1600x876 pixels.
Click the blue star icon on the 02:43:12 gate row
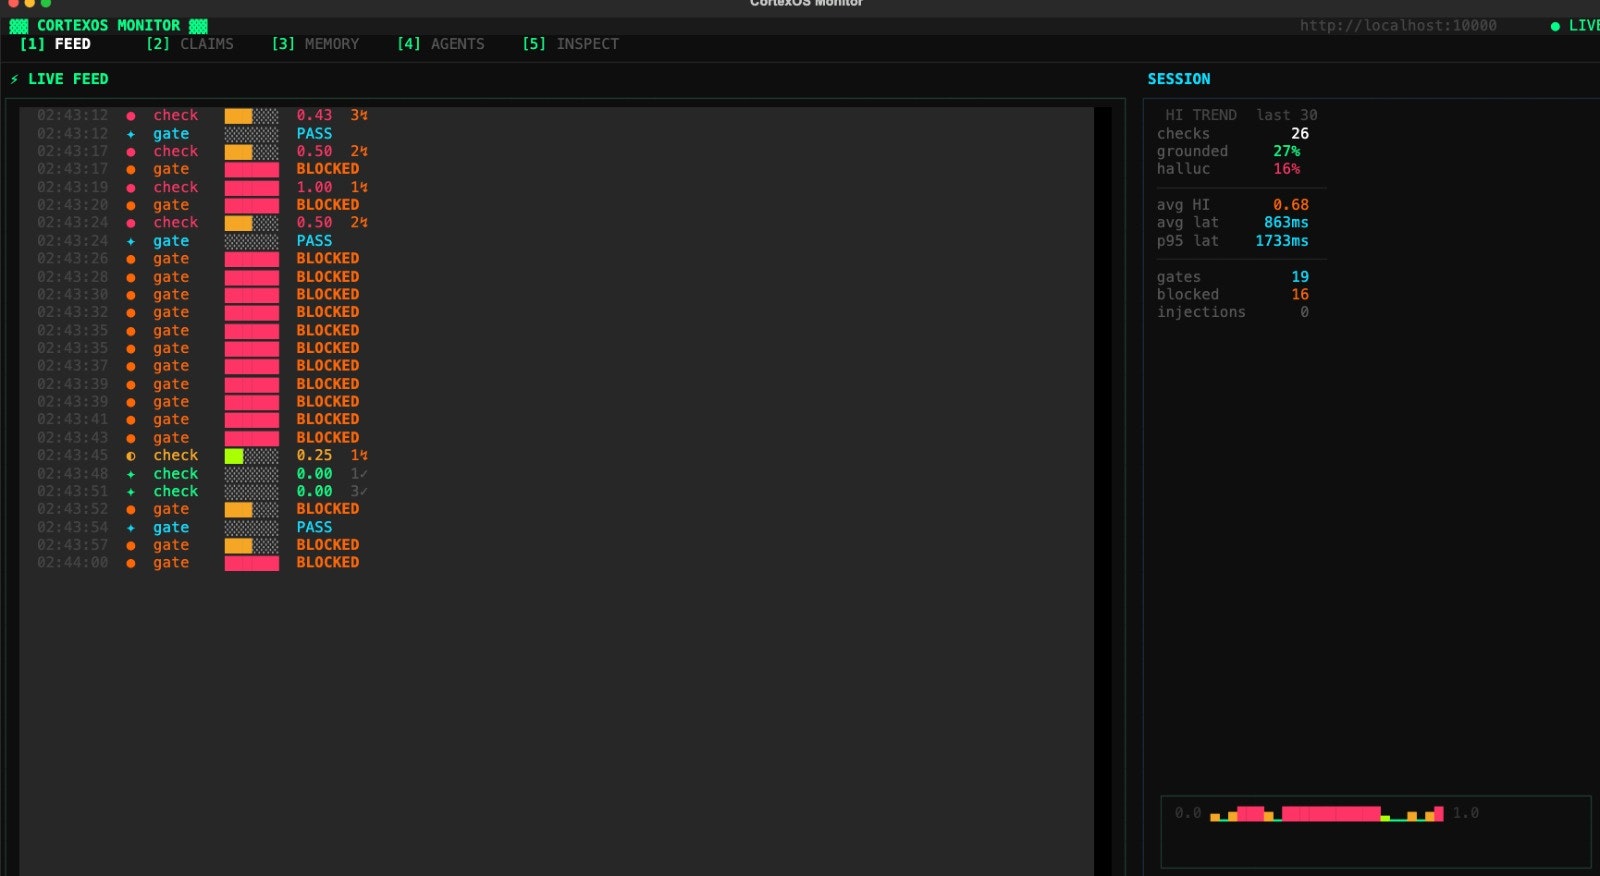pyautogui.click(x=131, y=134)
